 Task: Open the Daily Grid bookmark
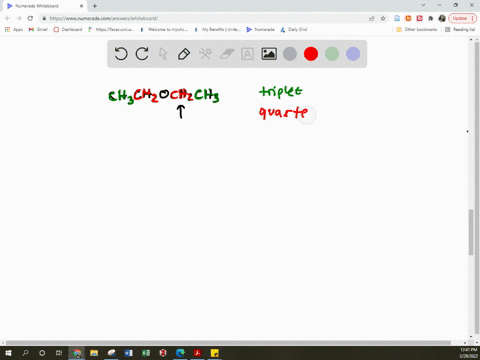[x=294, y=29]
